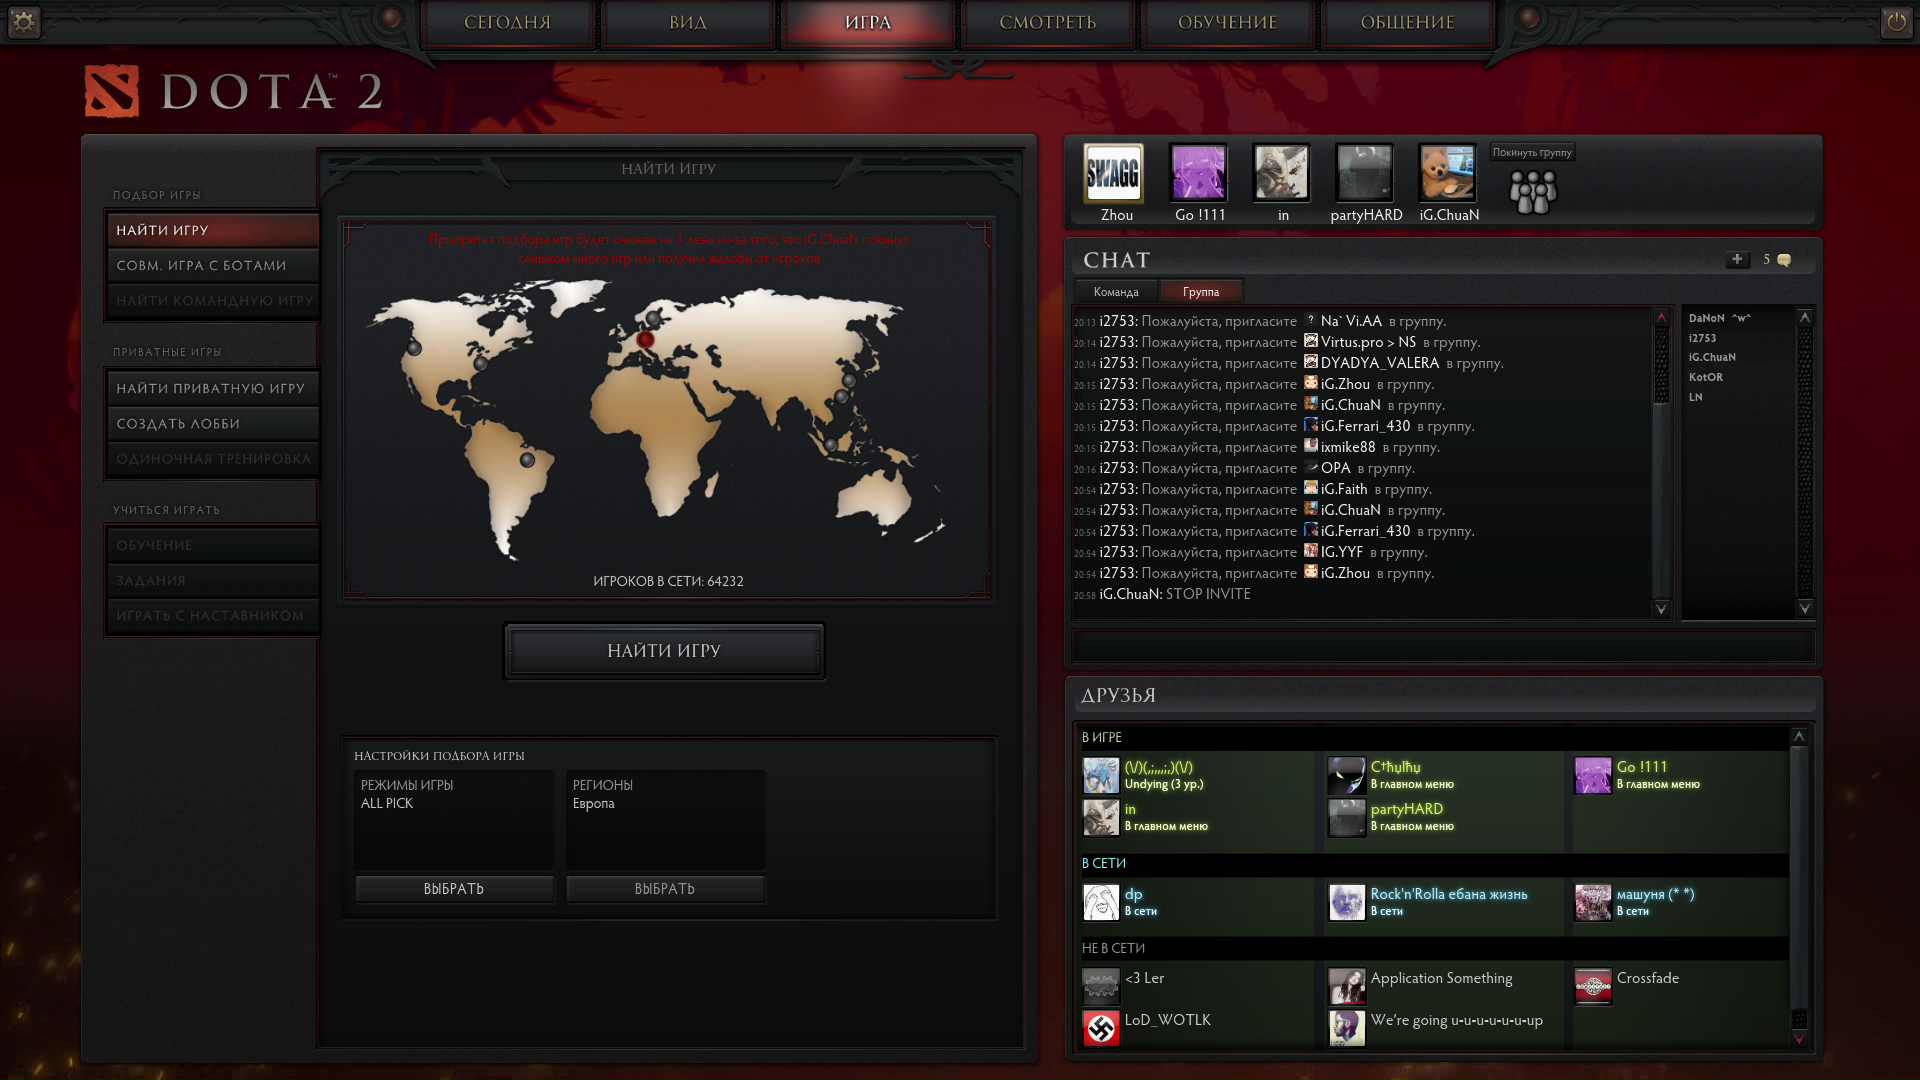This screenshot has width=1920, height=1080.
Task: Click the chat bubble members icon
Action: [1784, 260]
